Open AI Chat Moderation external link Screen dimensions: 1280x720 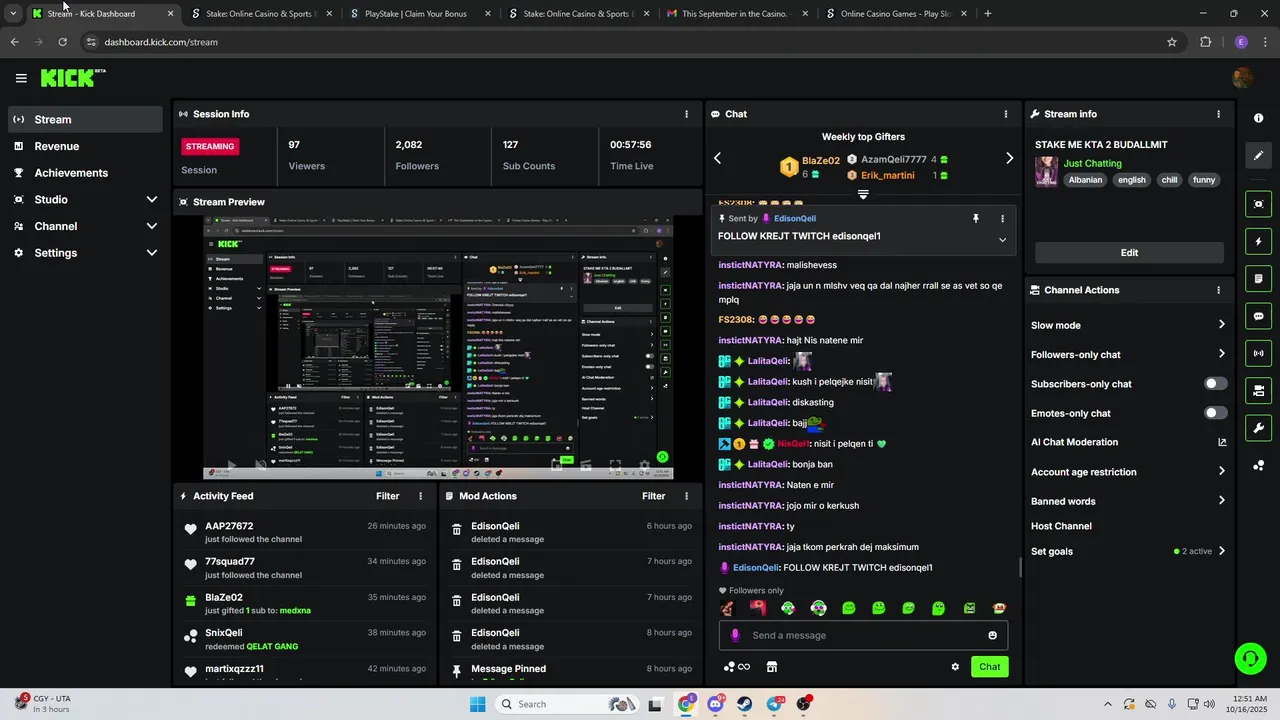point(1222,442)
